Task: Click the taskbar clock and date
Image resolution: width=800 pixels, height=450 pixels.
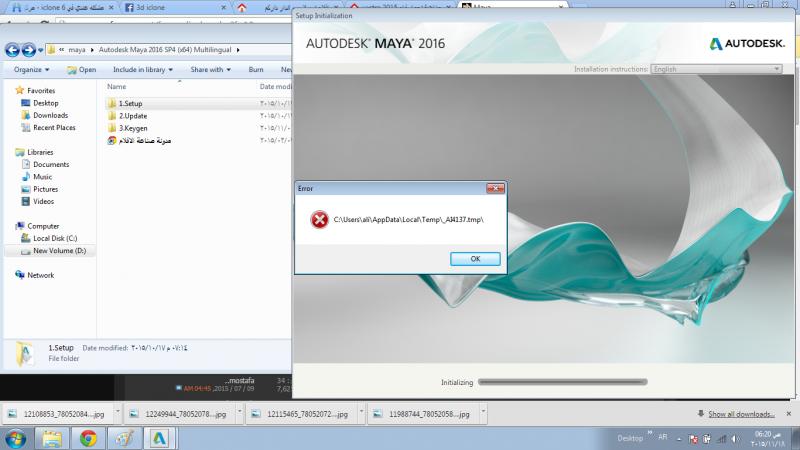Action: click(x=768, y=439)
